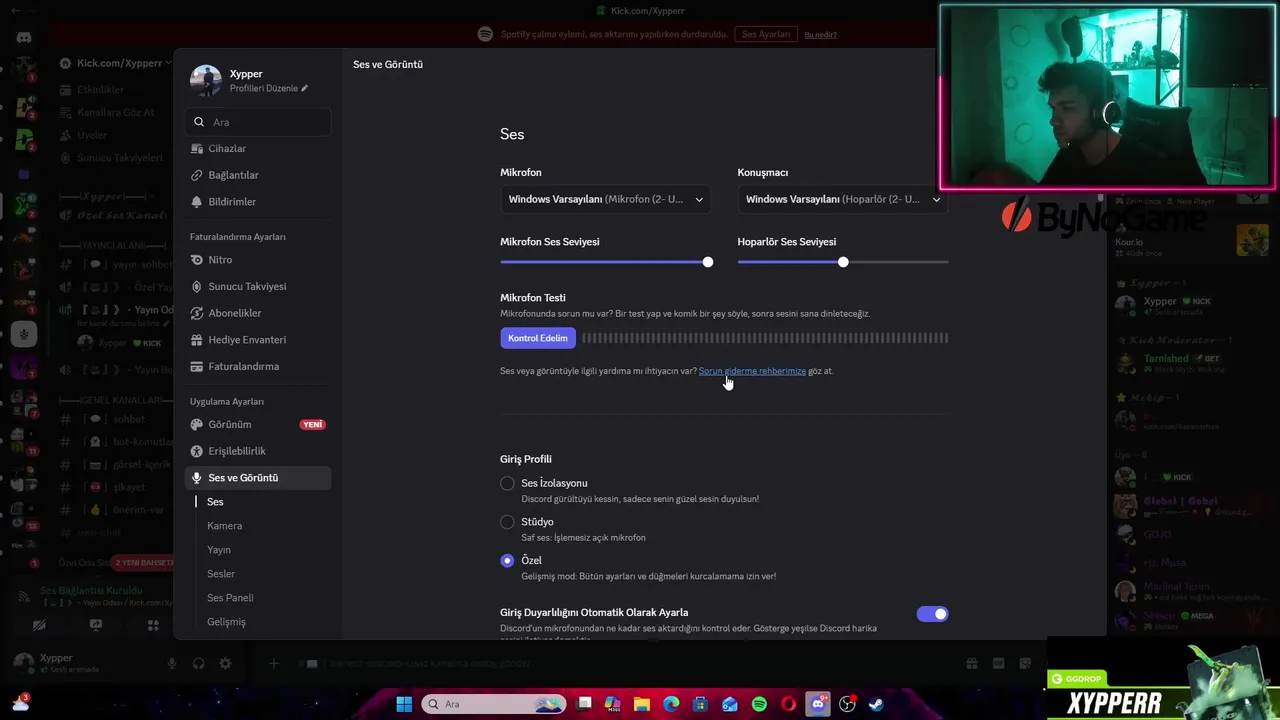Select Ses İzolasyonu input profile
Screen dimensions: 1280x720
pos(507,483)
